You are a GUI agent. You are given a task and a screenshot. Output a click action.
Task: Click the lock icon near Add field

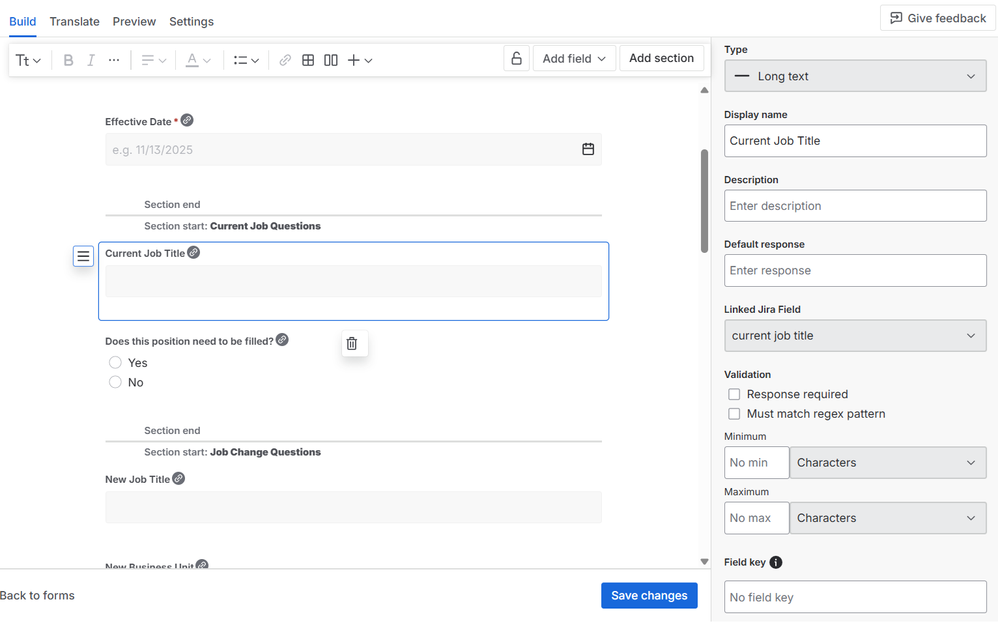(x=516, y=58)
